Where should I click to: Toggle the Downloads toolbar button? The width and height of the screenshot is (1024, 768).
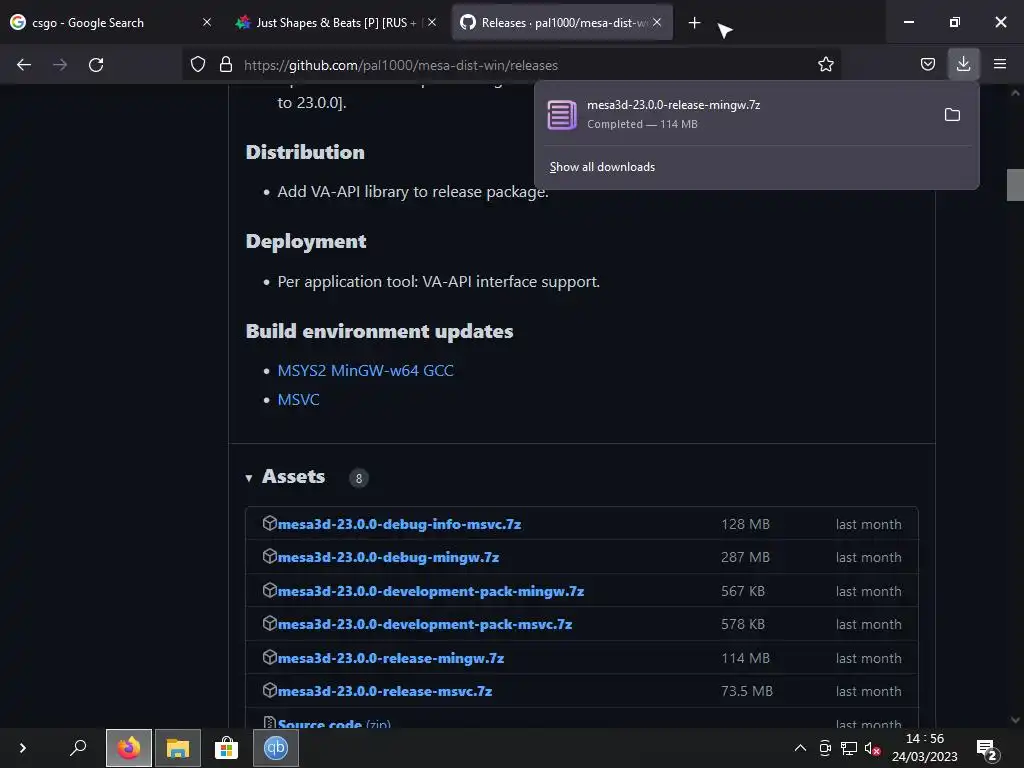pyautogui.click(x=963, y=64)
